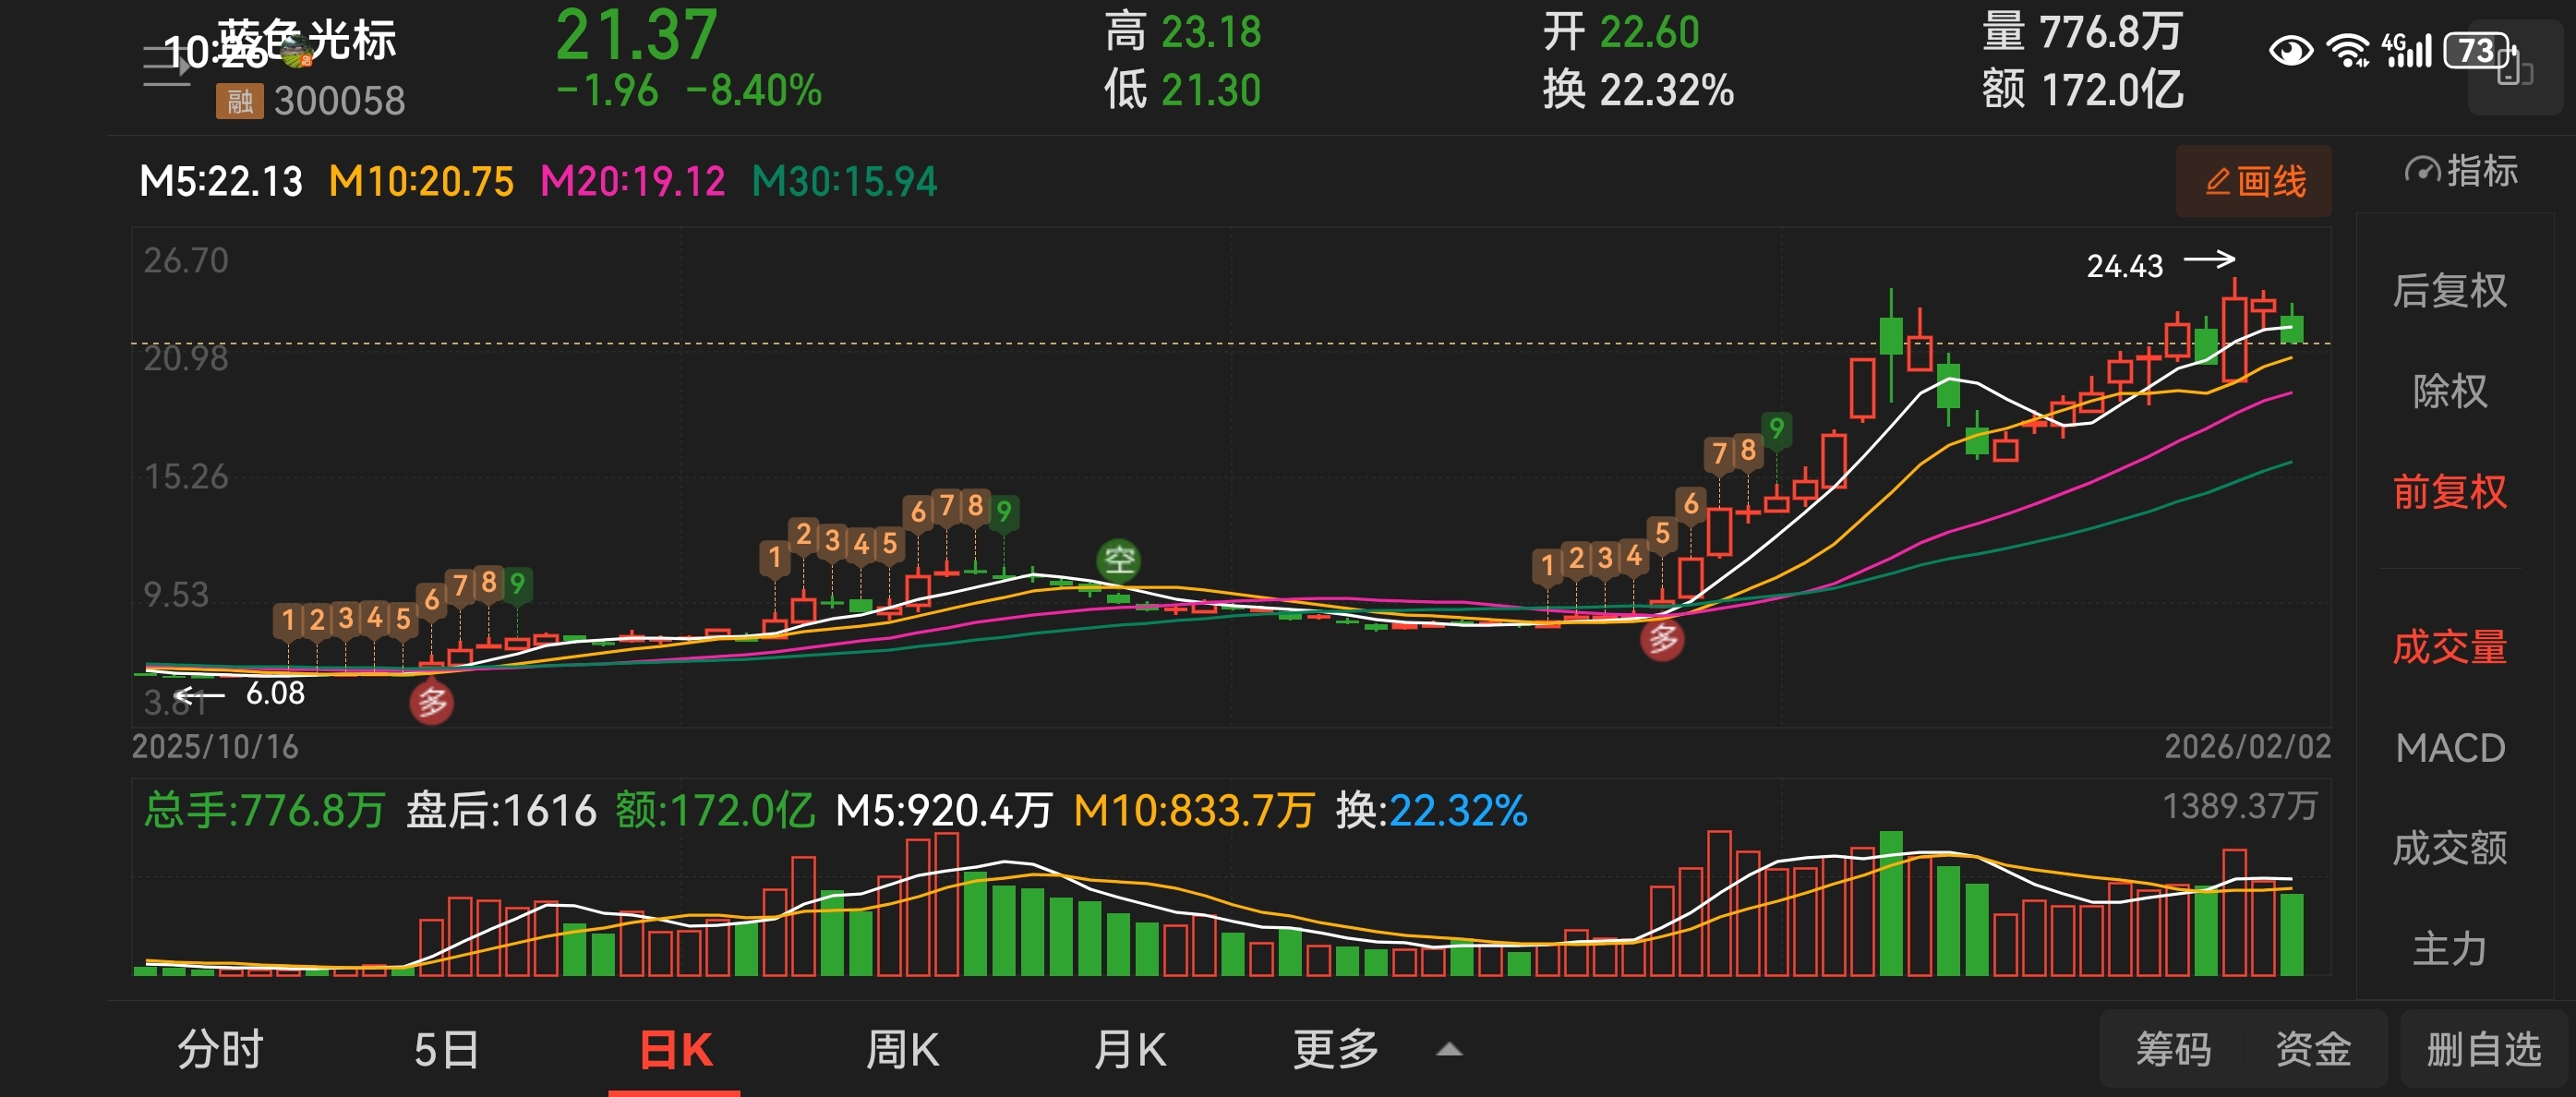Open the stock list menu icon

tap(165, 67)
